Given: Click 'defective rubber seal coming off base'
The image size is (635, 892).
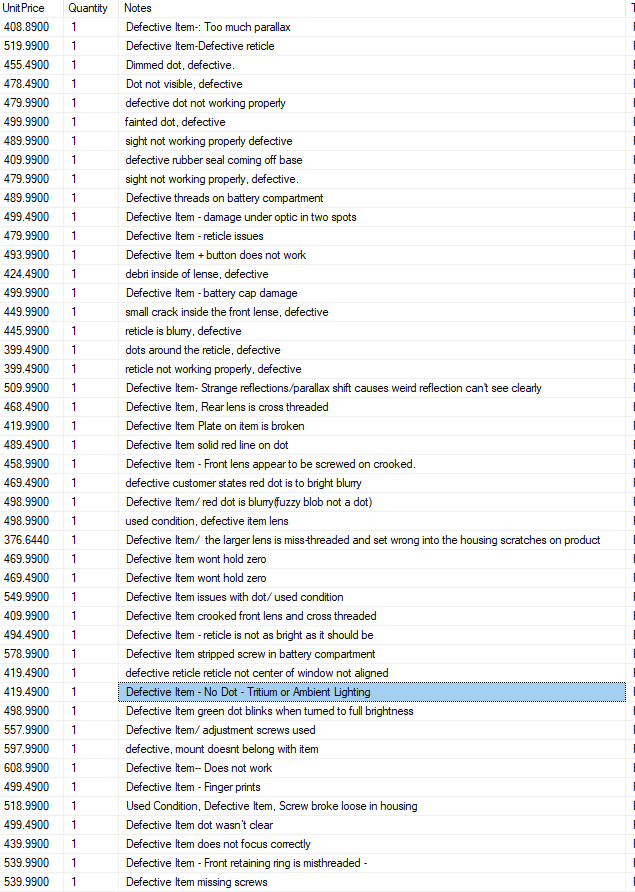Looking at the screenshot, I should click(x=372, y=160).
